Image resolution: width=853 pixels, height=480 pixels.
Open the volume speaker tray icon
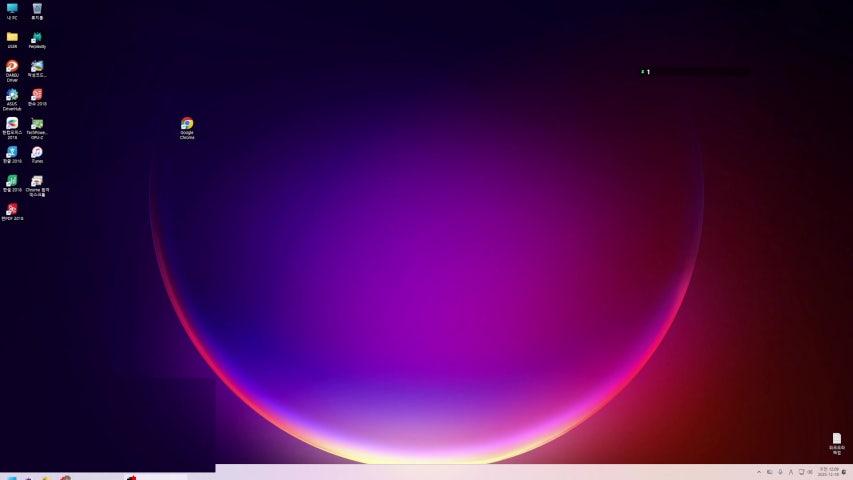(810, 472)
